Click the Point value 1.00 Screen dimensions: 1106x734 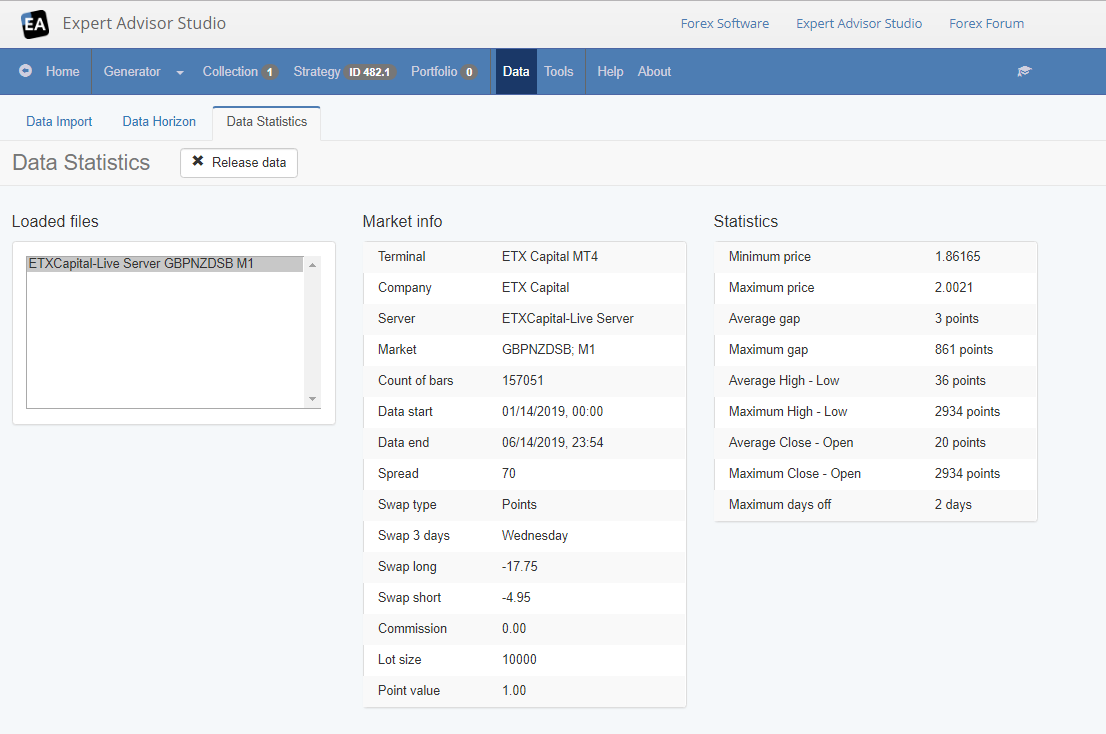(514, 691)
